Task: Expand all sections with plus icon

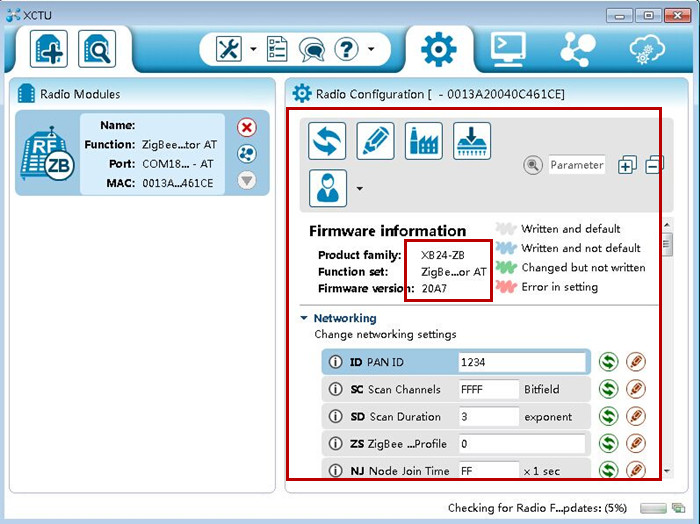Action: coord(627,165)
